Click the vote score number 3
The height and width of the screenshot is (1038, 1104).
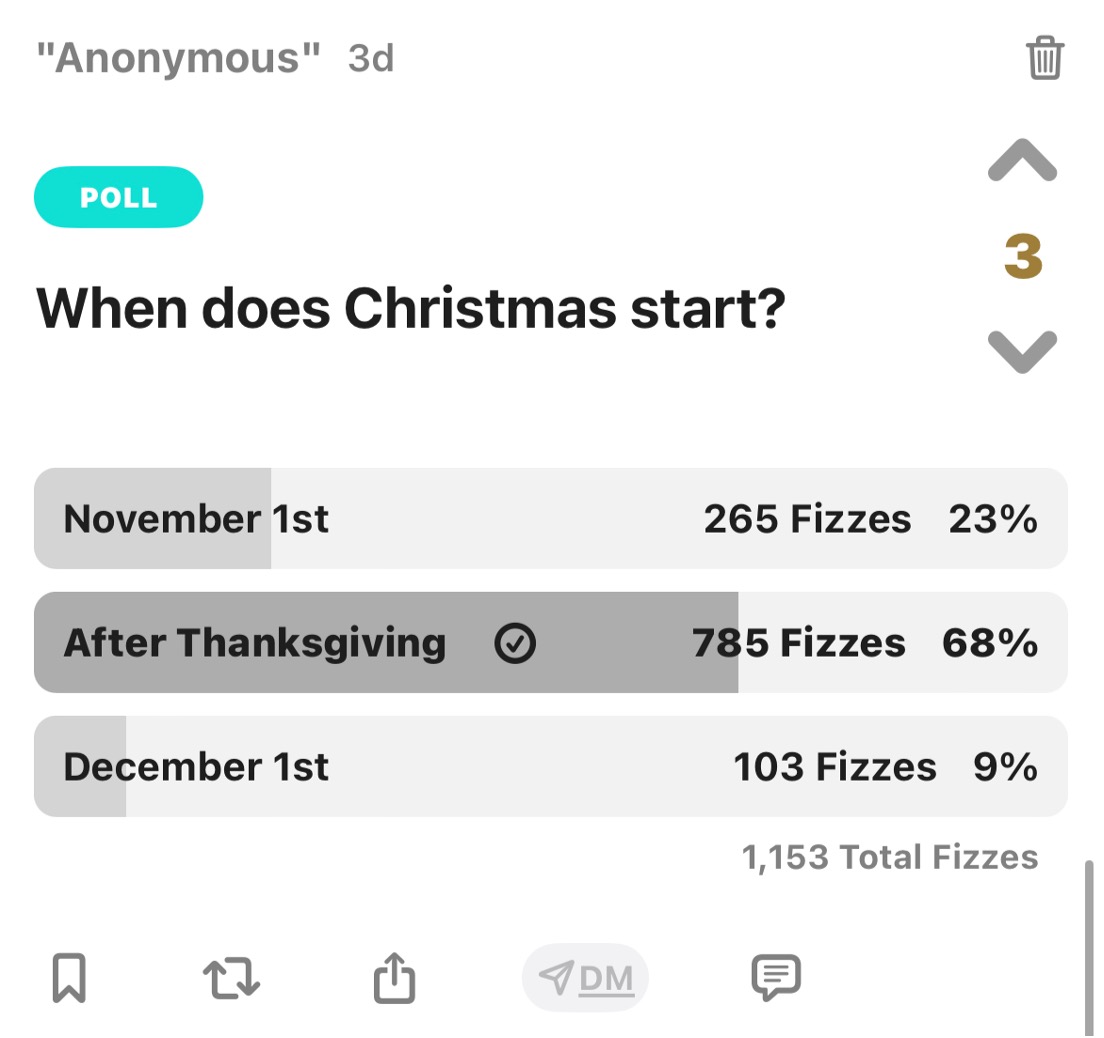pyautogui.click(x=1023, y=256)
